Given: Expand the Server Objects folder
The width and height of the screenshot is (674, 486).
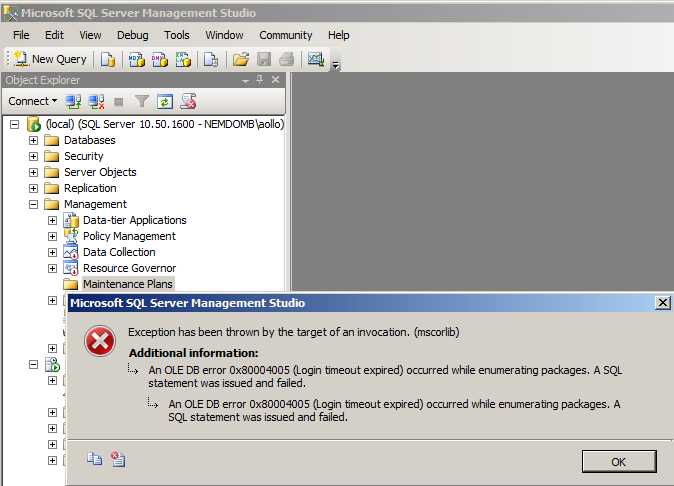Looking at the screenshot, I should pyautogui.click(x=34, y=172).
